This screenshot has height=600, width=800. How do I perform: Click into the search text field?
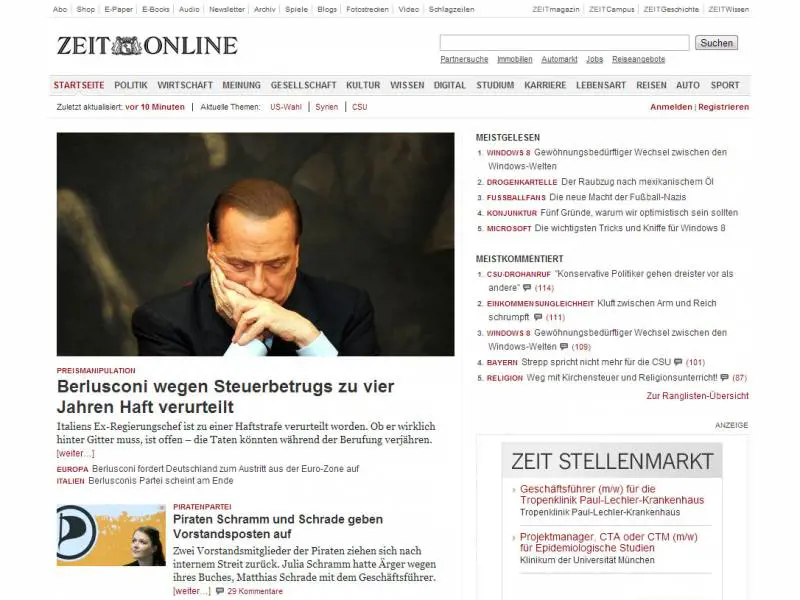[x=564, y=43]
